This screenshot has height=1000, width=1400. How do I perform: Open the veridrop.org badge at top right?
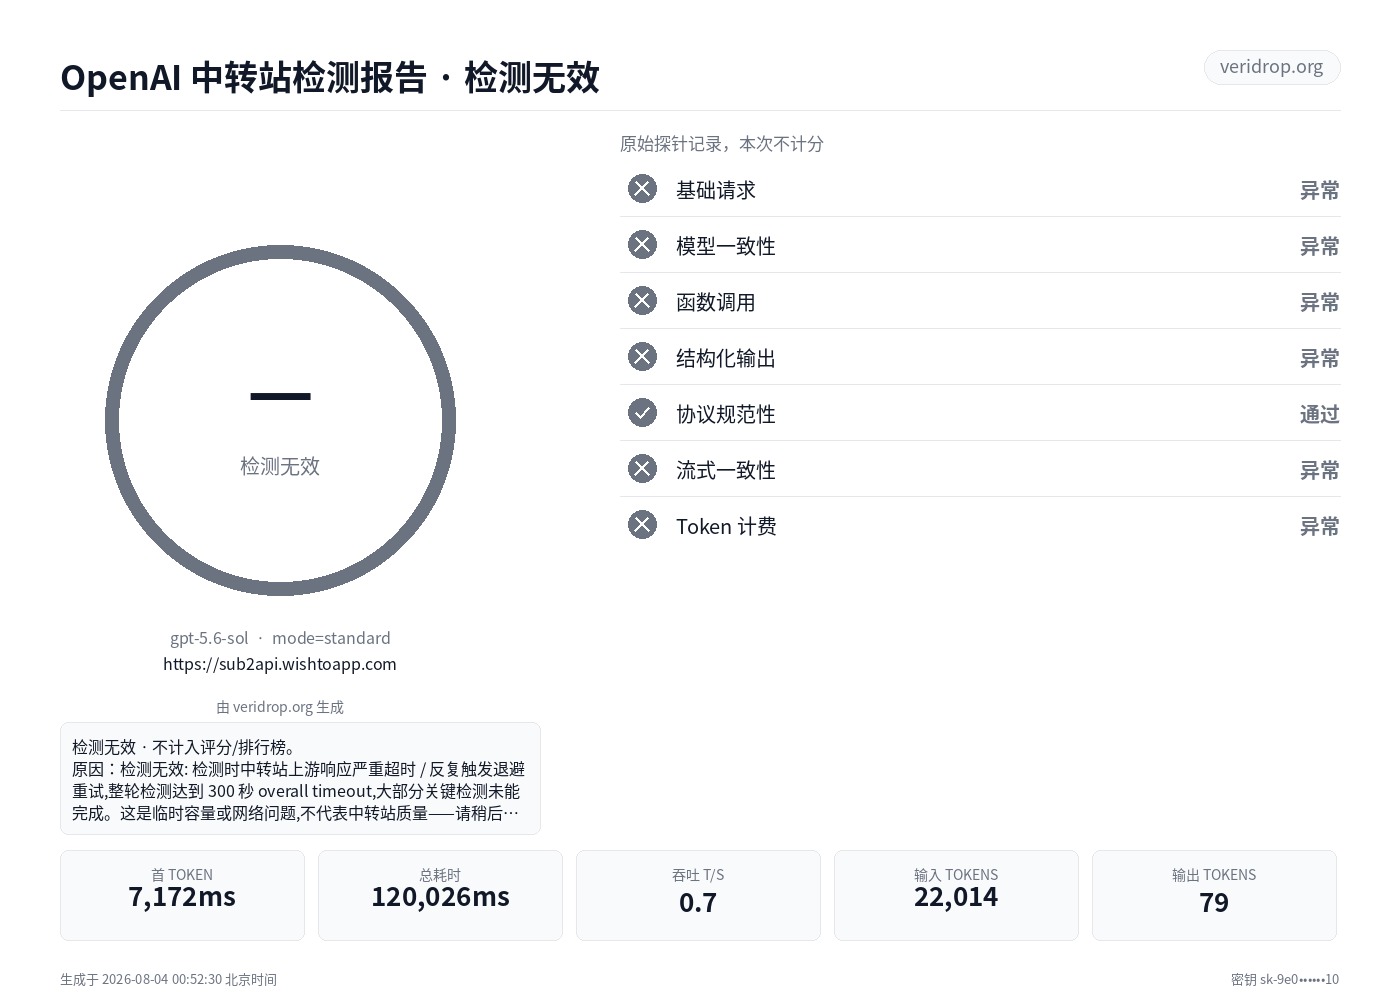[x=1272, y=67]
